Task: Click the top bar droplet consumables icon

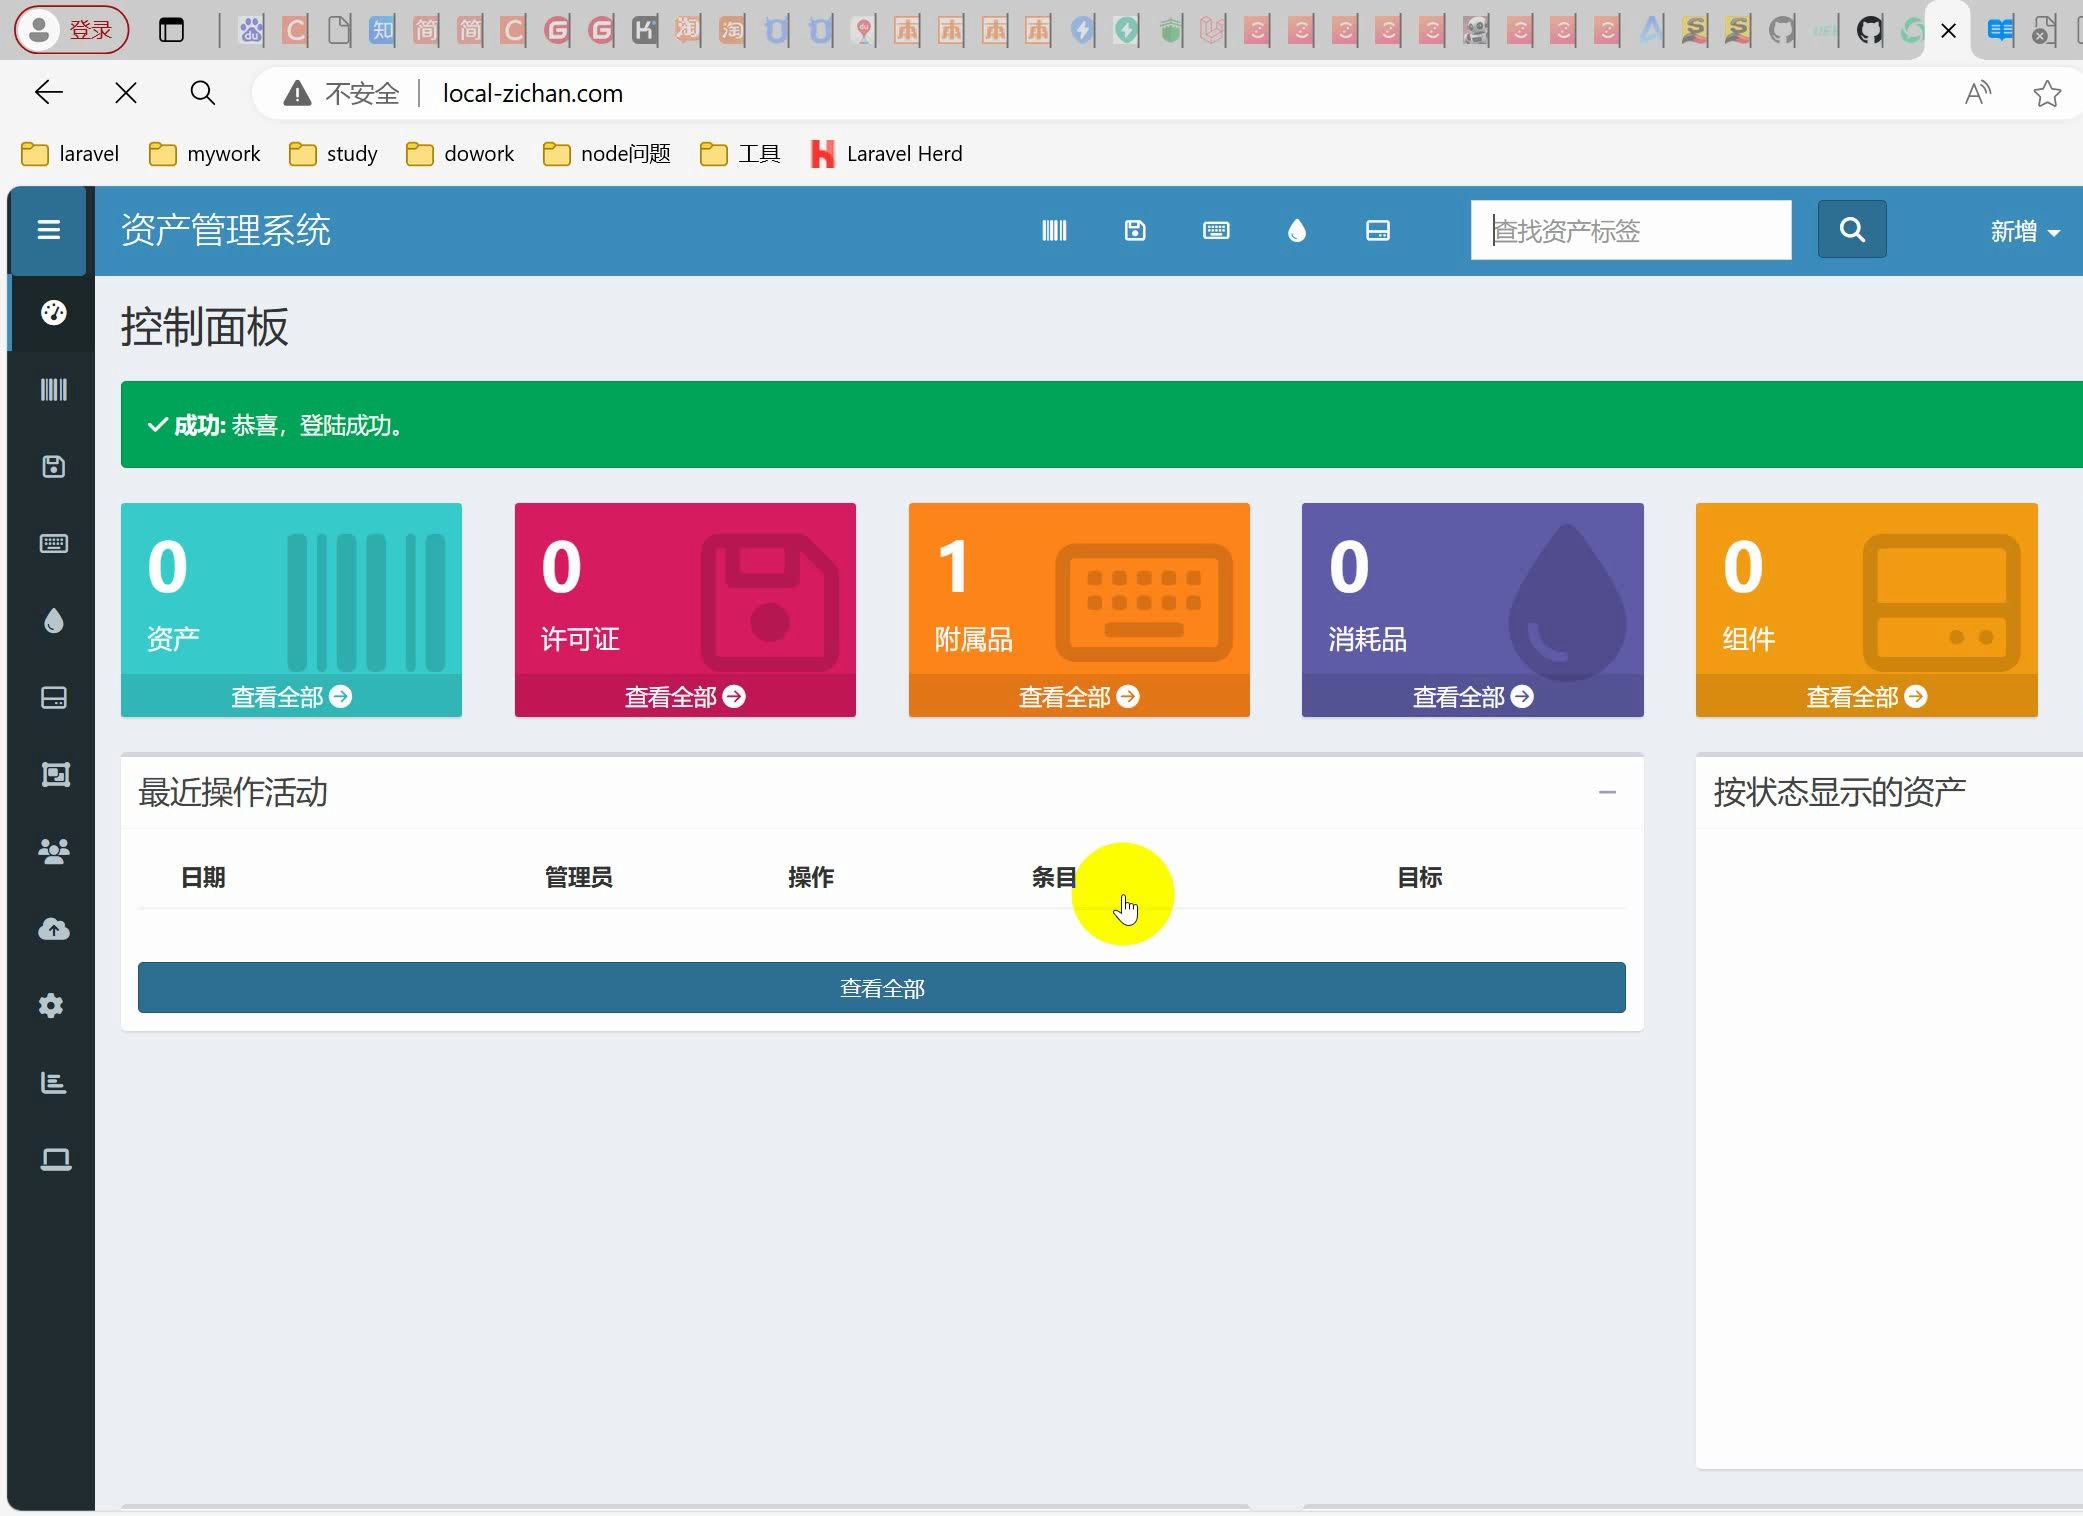Action: click(1297, 231)
